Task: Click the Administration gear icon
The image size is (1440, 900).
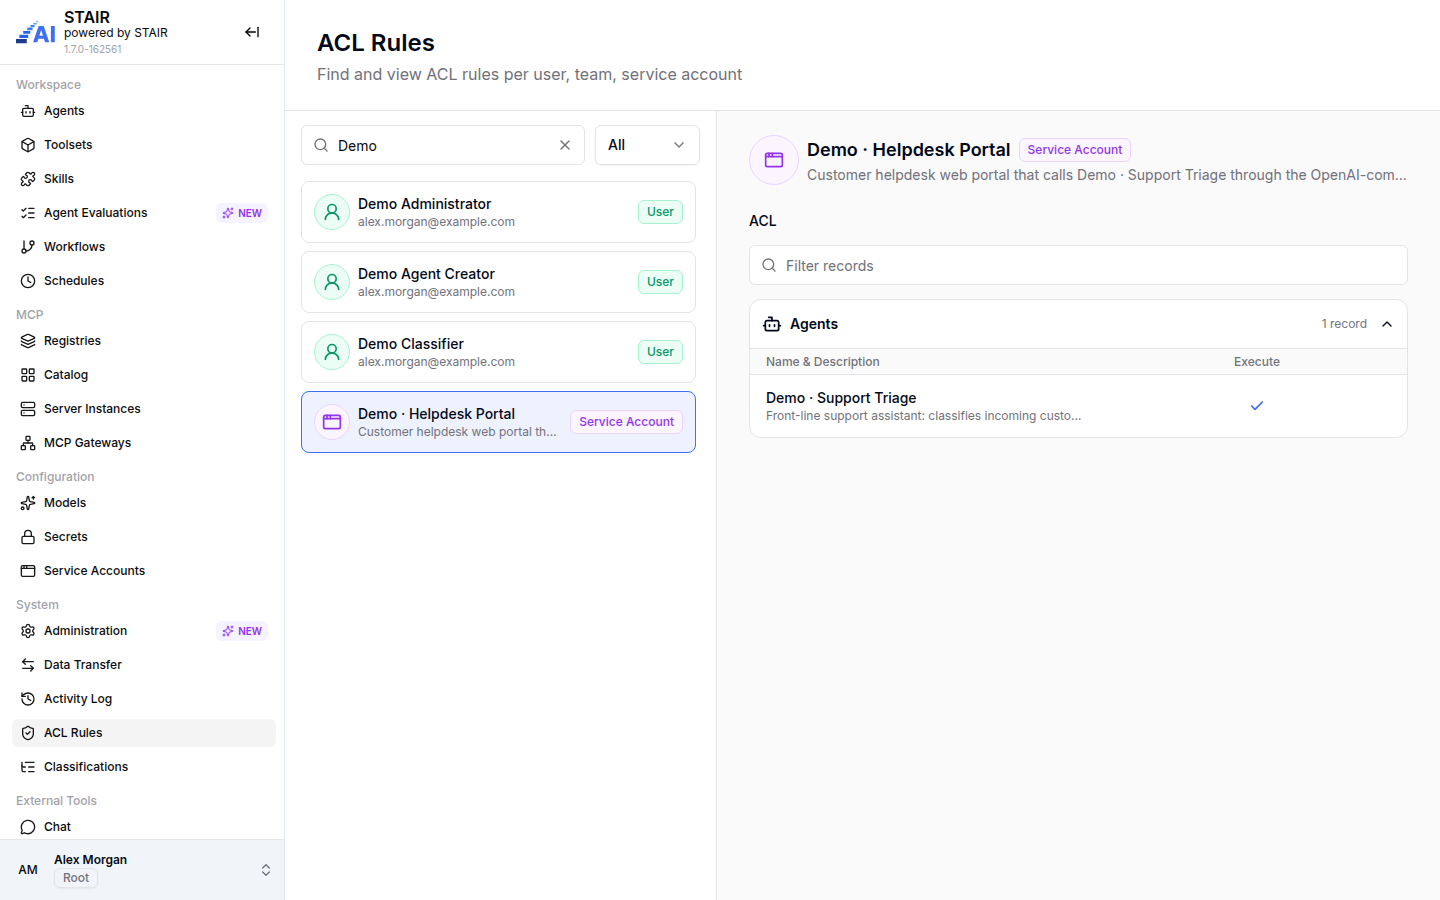Action: point(28,631)
